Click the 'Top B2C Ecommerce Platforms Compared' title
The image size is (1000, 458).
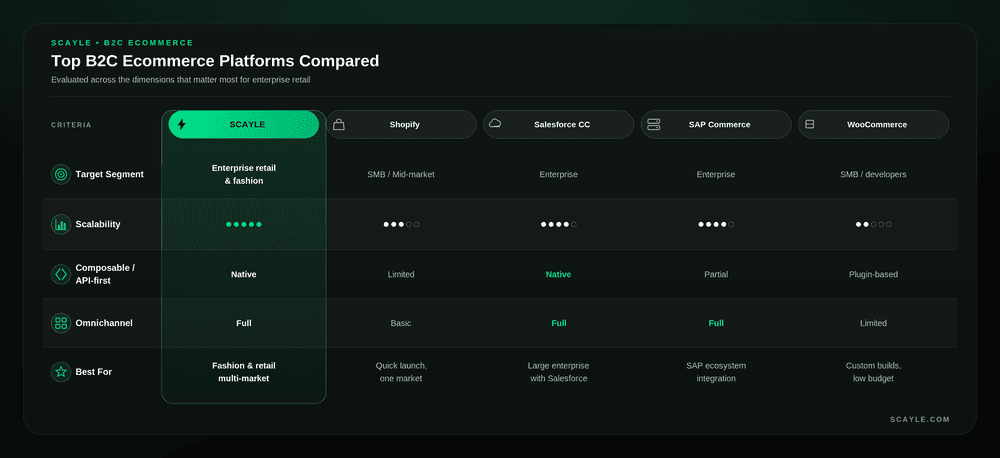[215, 61]
